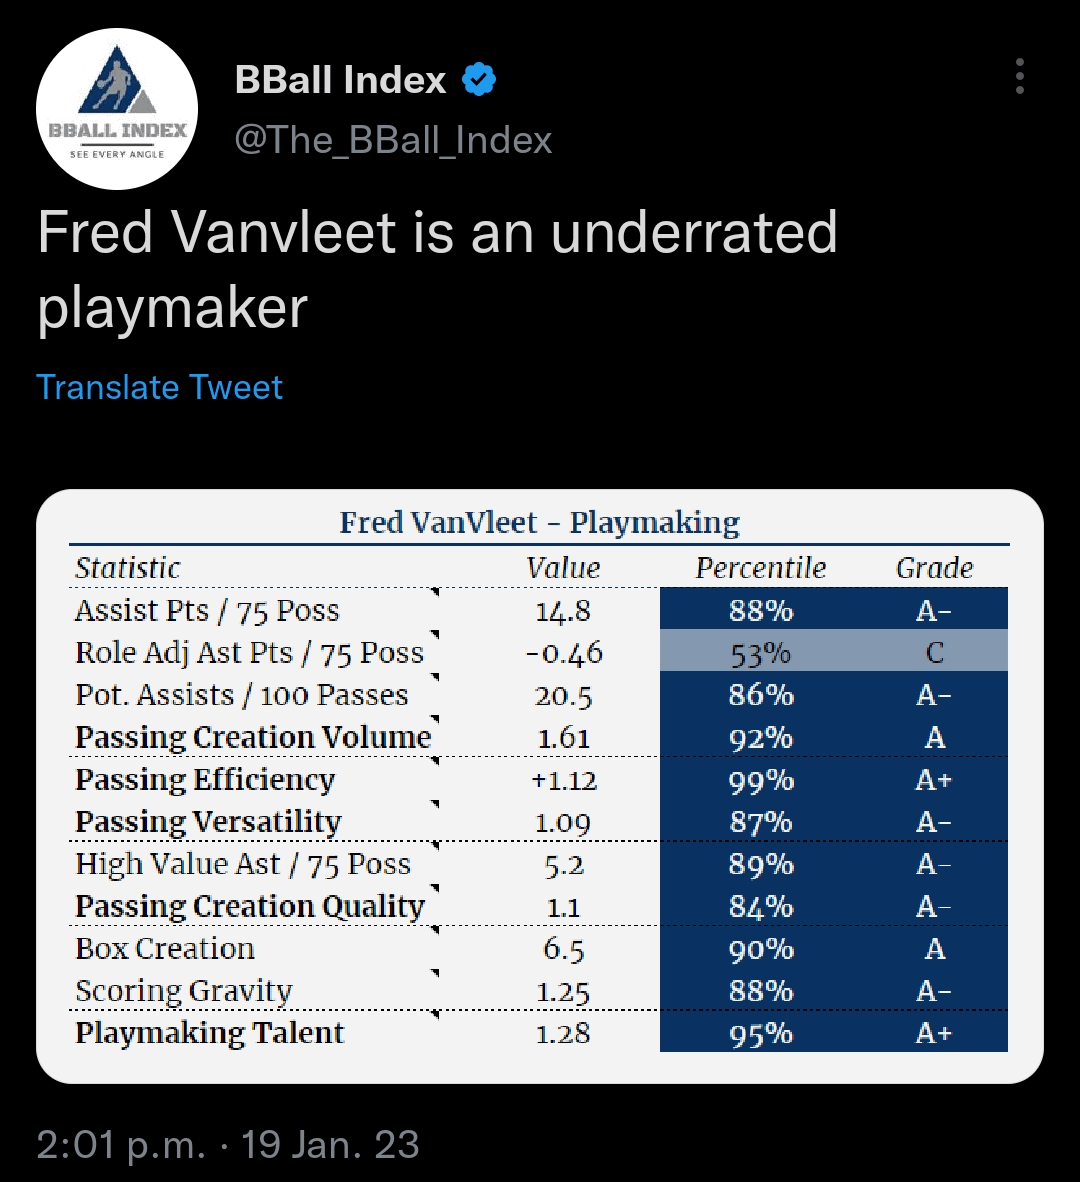Click the C grade cell

pos(934,653)
